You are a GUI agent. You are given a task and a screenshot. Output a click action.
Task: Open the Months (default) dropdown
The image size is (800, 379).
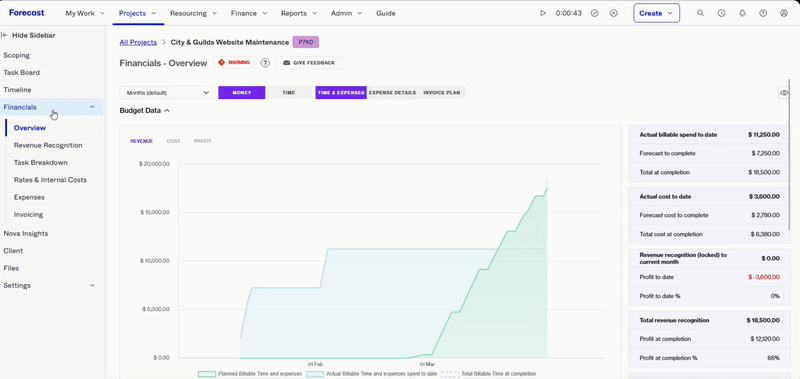pos(167,92)
